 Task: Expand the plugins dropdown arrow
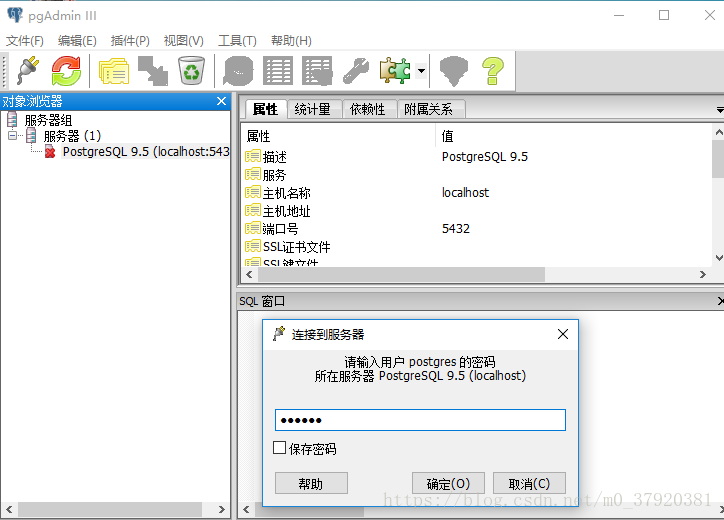[421, 71]
